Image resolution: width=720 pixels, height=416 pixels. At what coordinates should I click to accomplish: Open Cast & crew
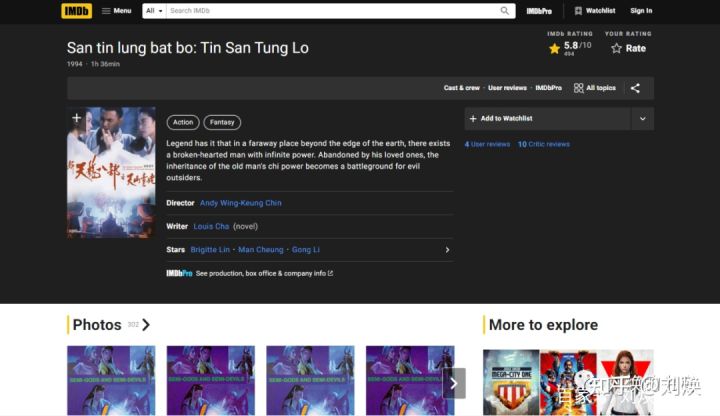(461, 88)
